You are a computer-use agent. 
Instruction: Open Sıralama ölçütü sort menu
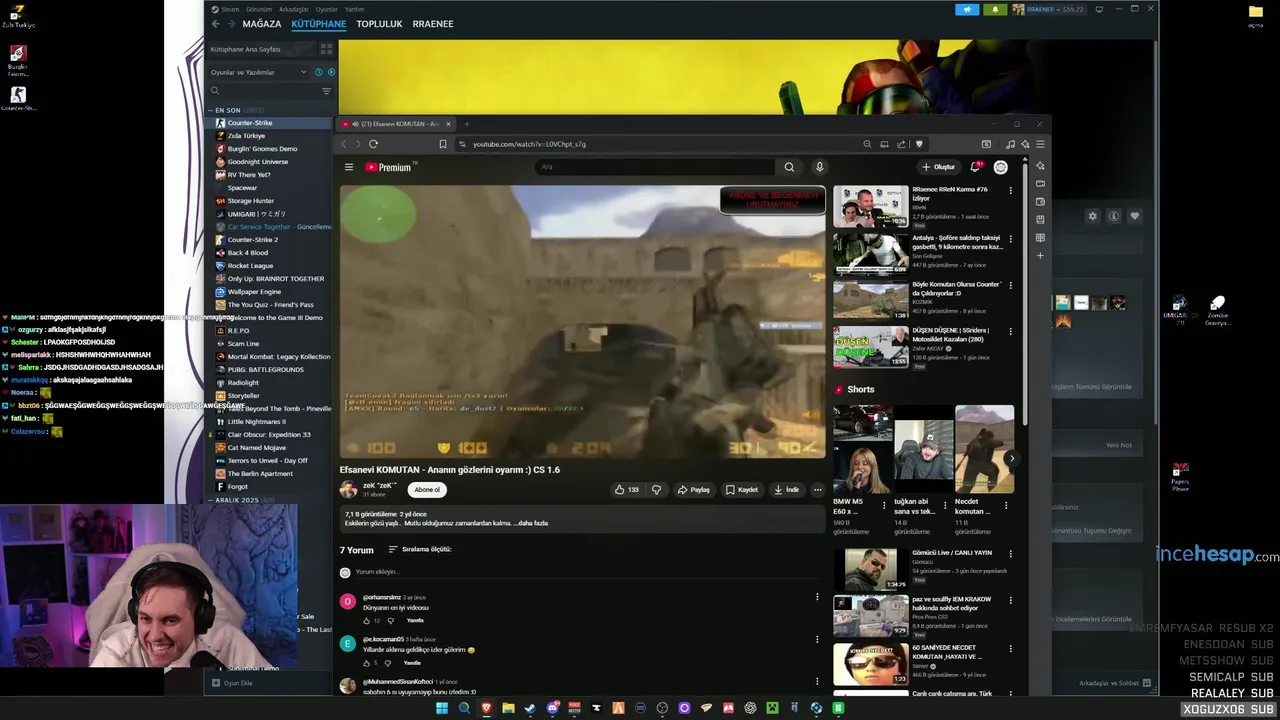point(420,549)
